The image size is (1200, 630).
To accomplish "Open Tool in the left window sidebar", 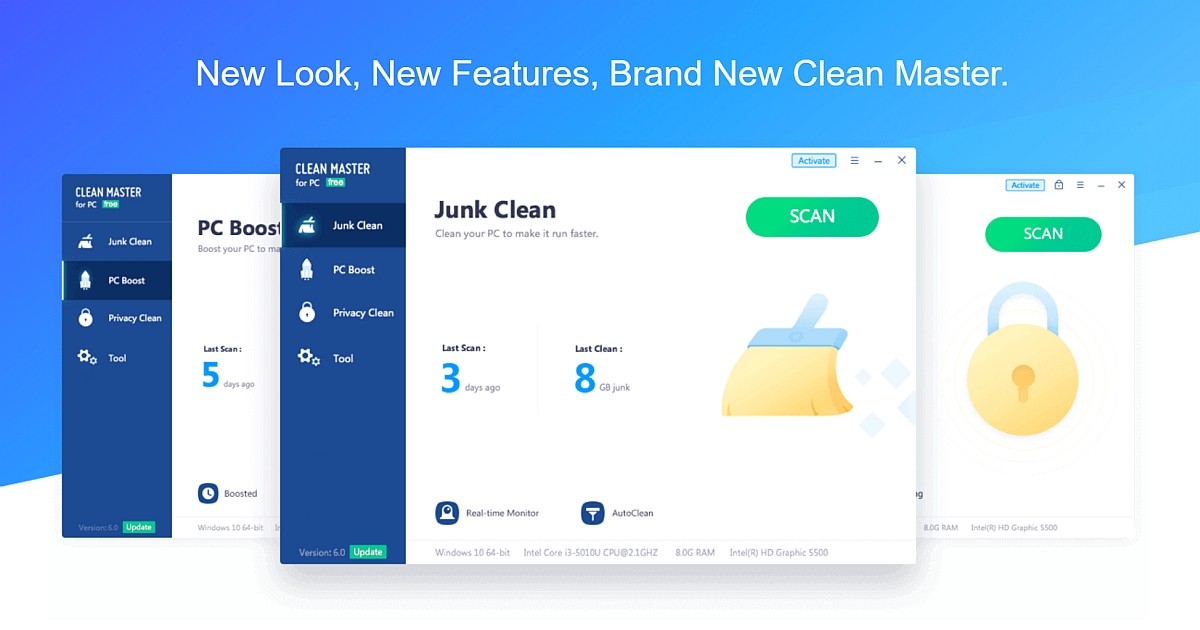I will tap(117, 357).
